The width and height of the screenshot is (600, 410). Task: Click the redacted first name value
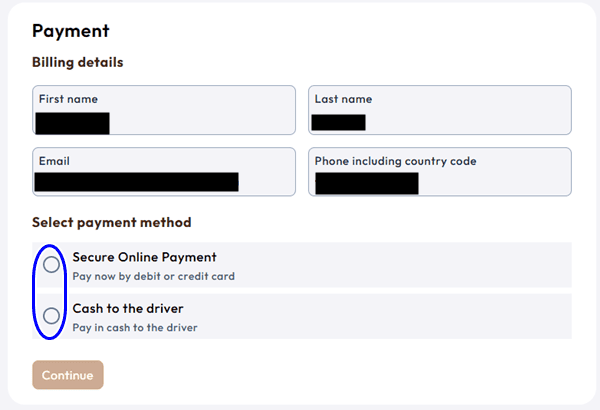[72, 123]
